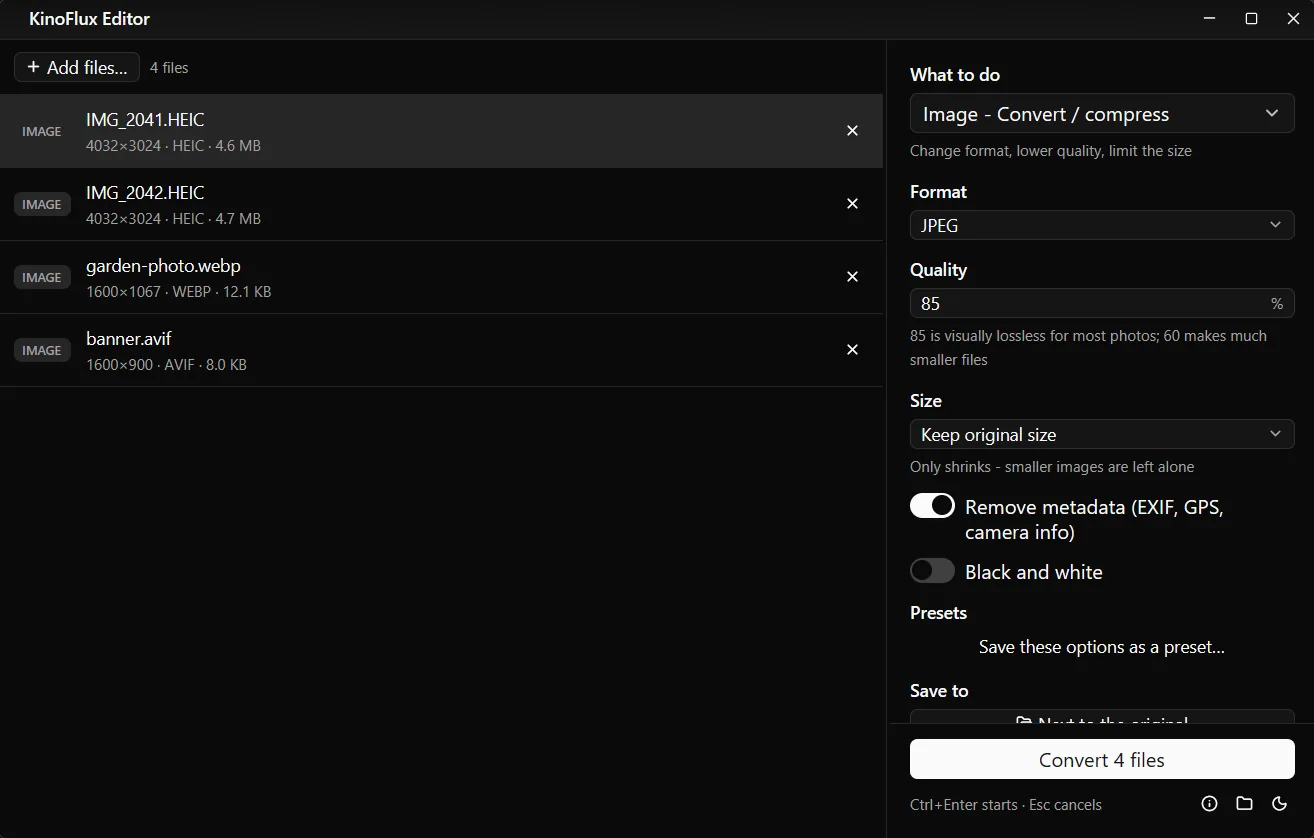
Task: Open the Size dropdown
Action: click(1102, 434)
